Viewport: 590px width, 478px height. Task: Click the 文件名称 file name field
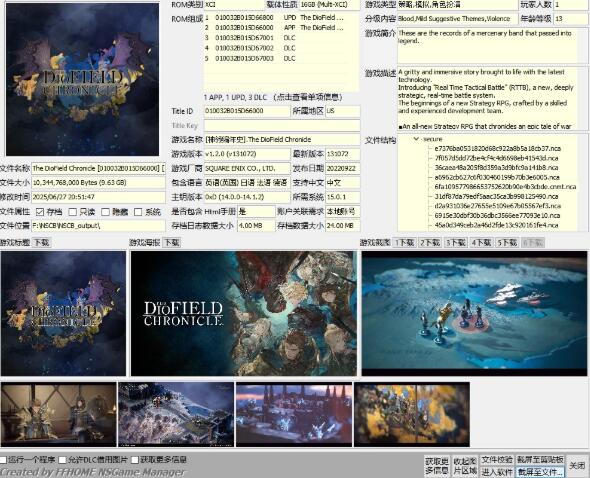98,168
